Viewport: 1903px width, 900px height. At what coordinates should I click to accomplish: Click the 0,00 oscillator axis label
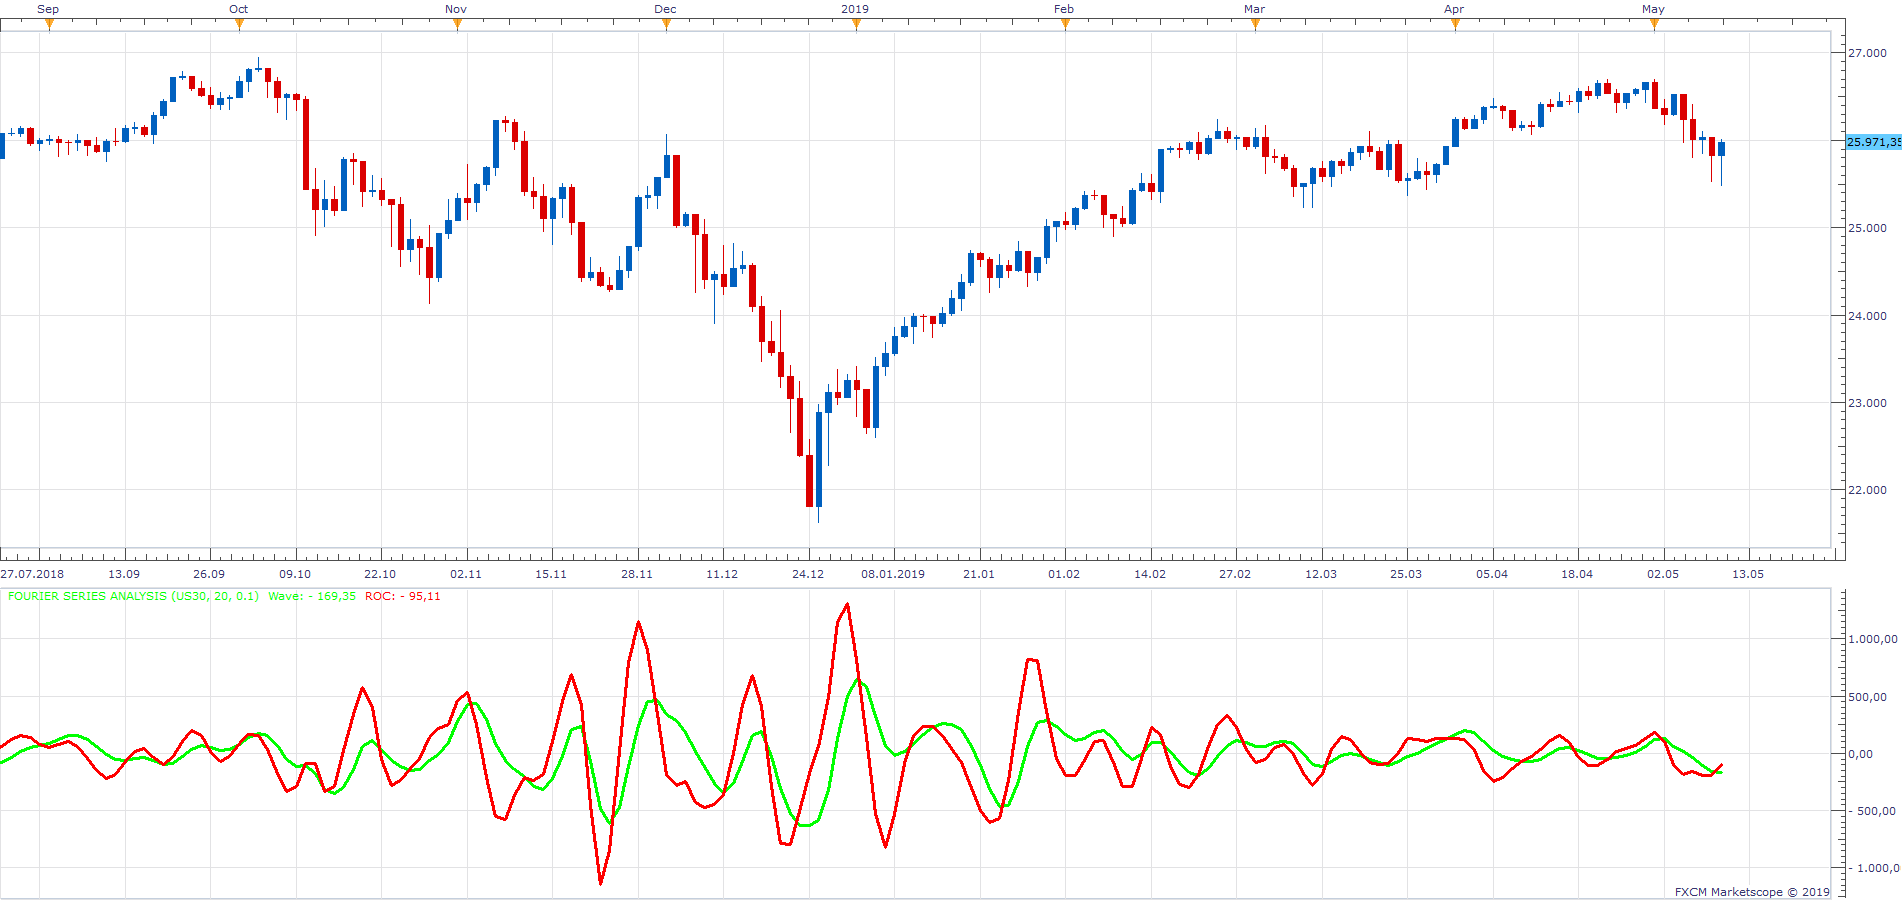(1860, 754)
